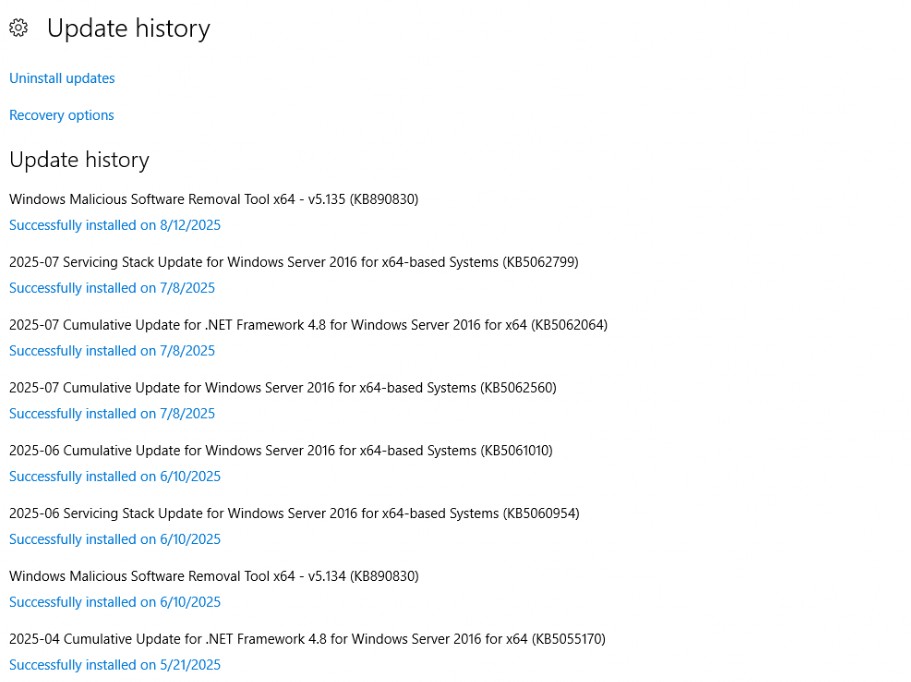This screenshot has height=682, width=911.
Task: Select 2025-06 Servicing Stack Update KB5060954 title
Action: coord(295,514)
